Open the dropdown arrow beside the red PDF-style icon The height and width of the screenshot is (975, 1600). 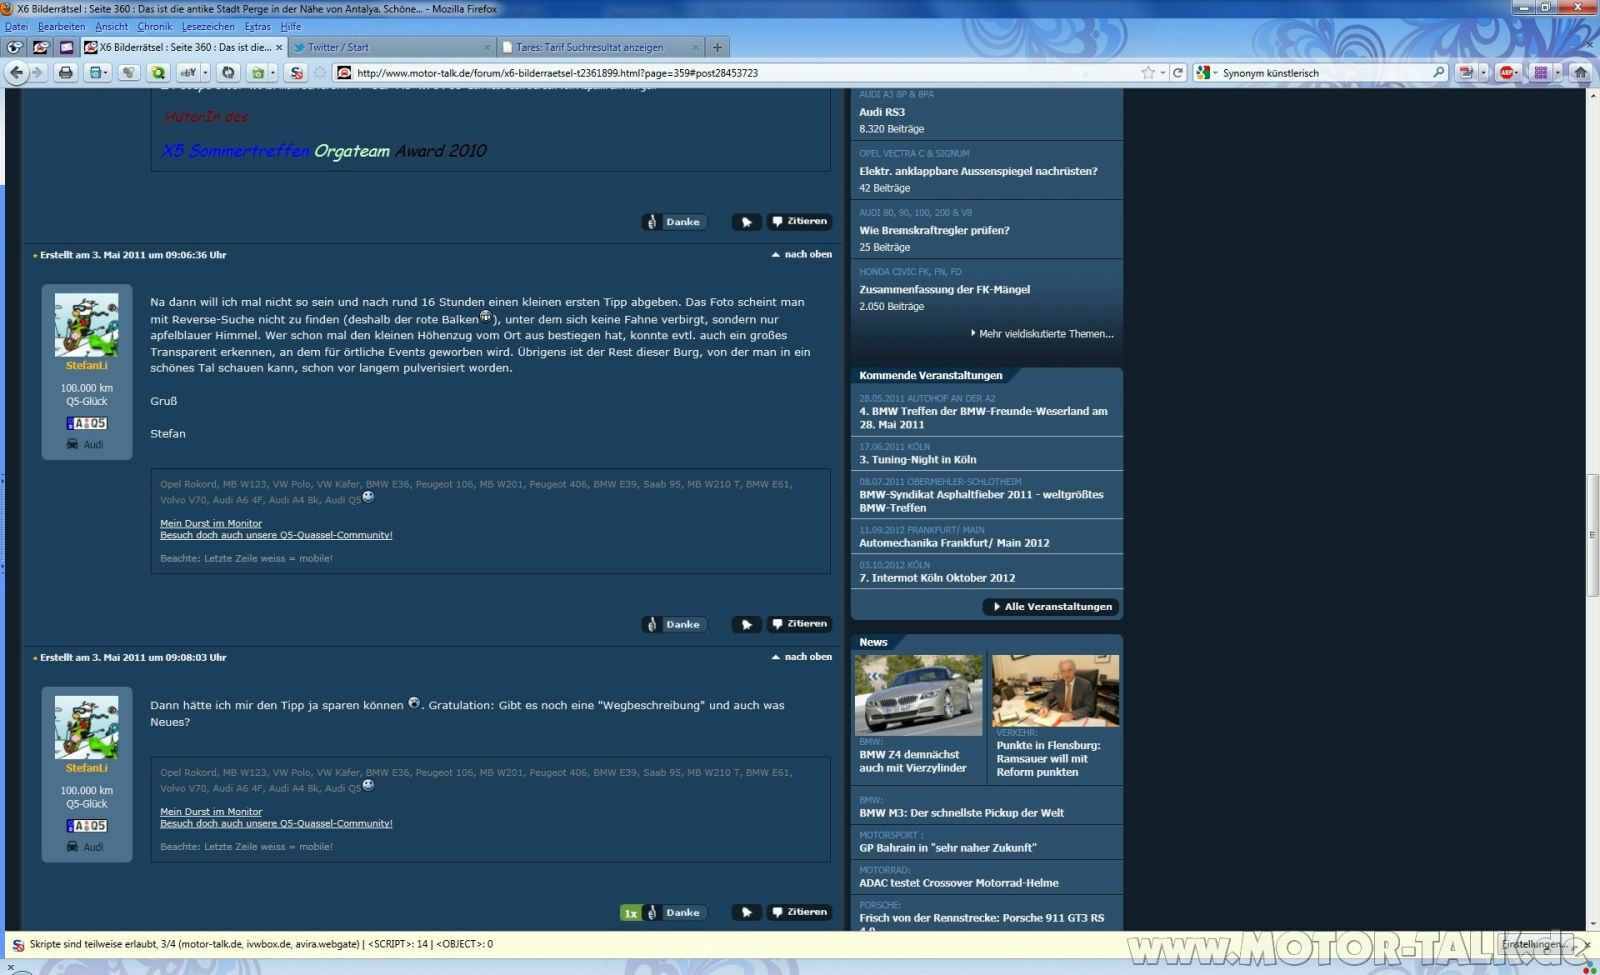[1483, 73]
